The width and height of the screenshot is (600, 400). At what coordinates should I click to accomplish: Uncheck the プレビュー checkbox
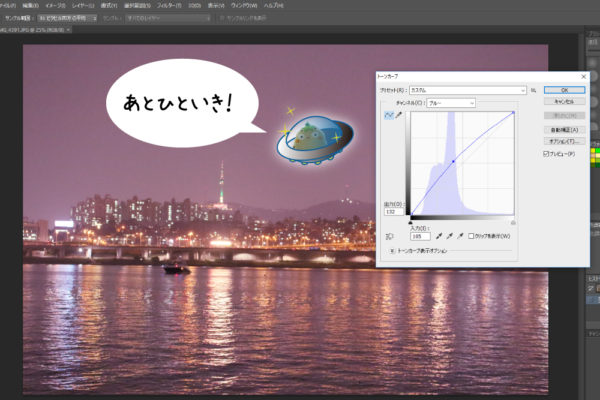click(545, 154)
